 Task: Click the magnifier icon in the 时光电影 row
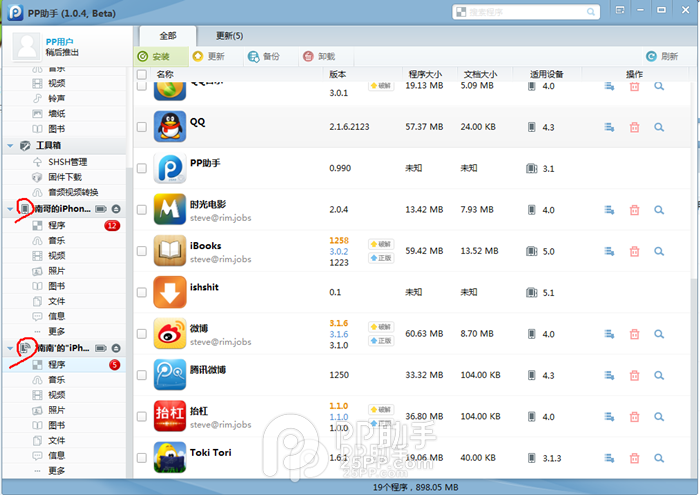coord(659,210)
